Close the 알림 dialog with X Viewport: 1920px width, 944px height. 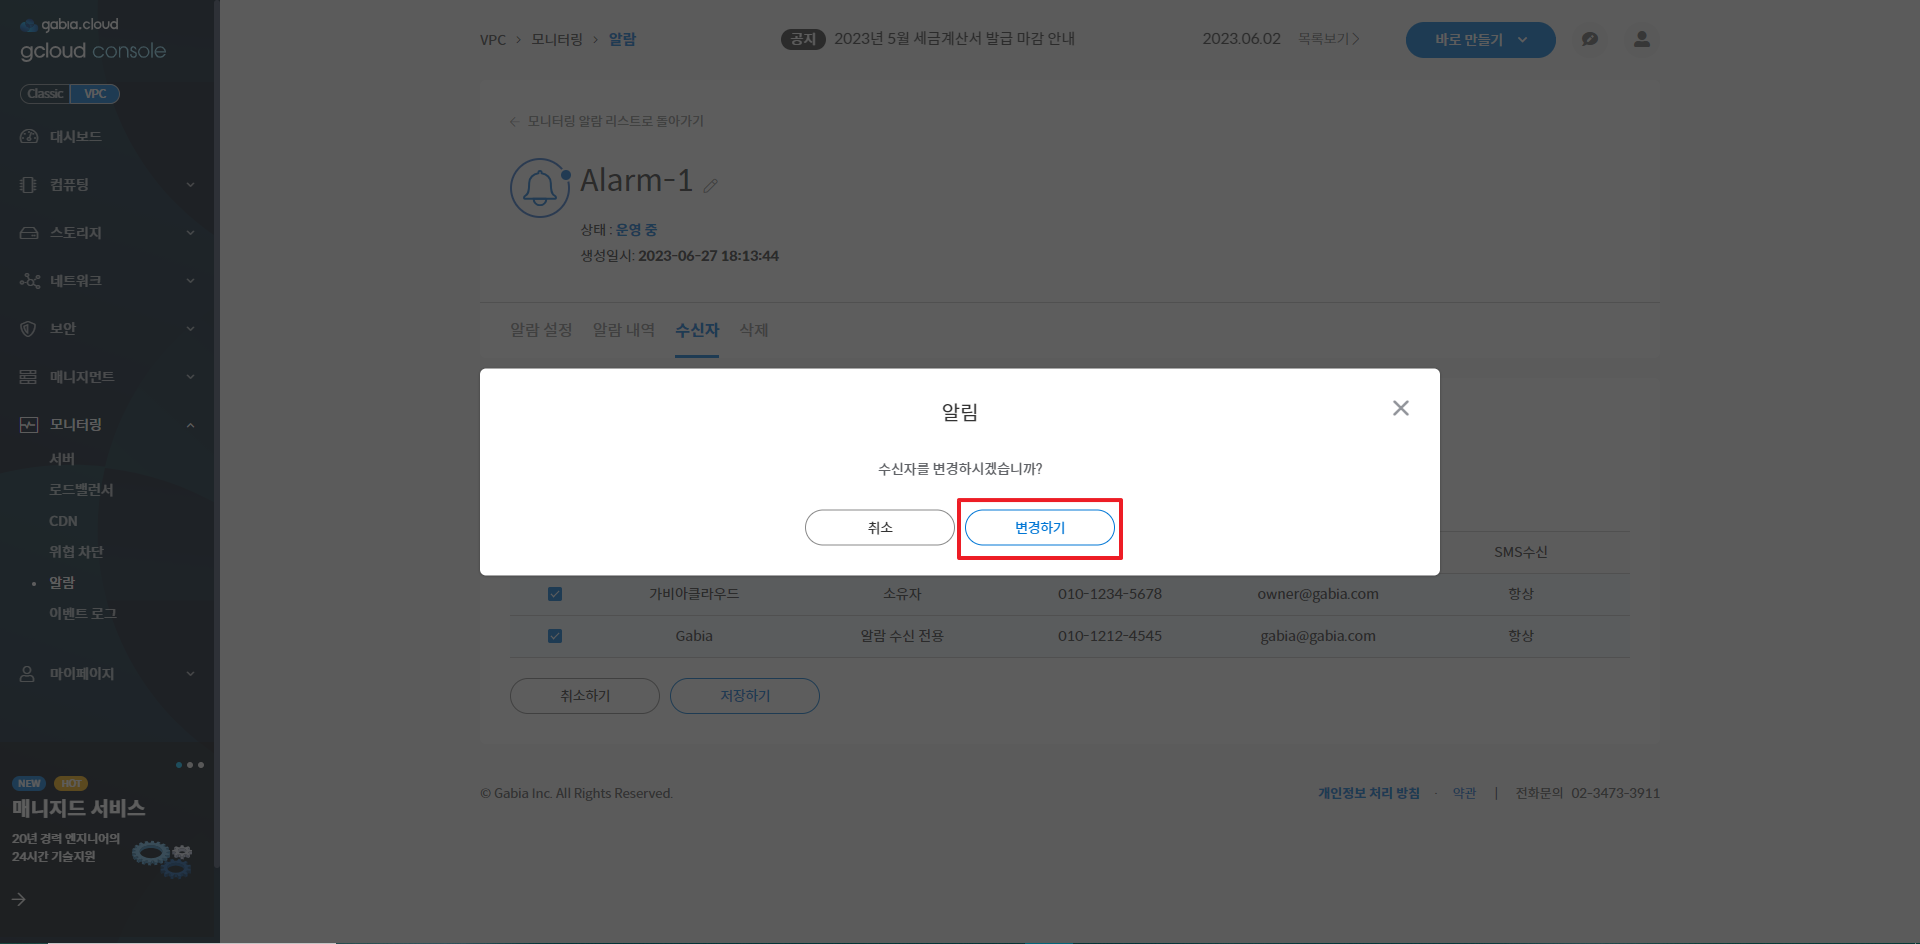(x=1400, y=408)
